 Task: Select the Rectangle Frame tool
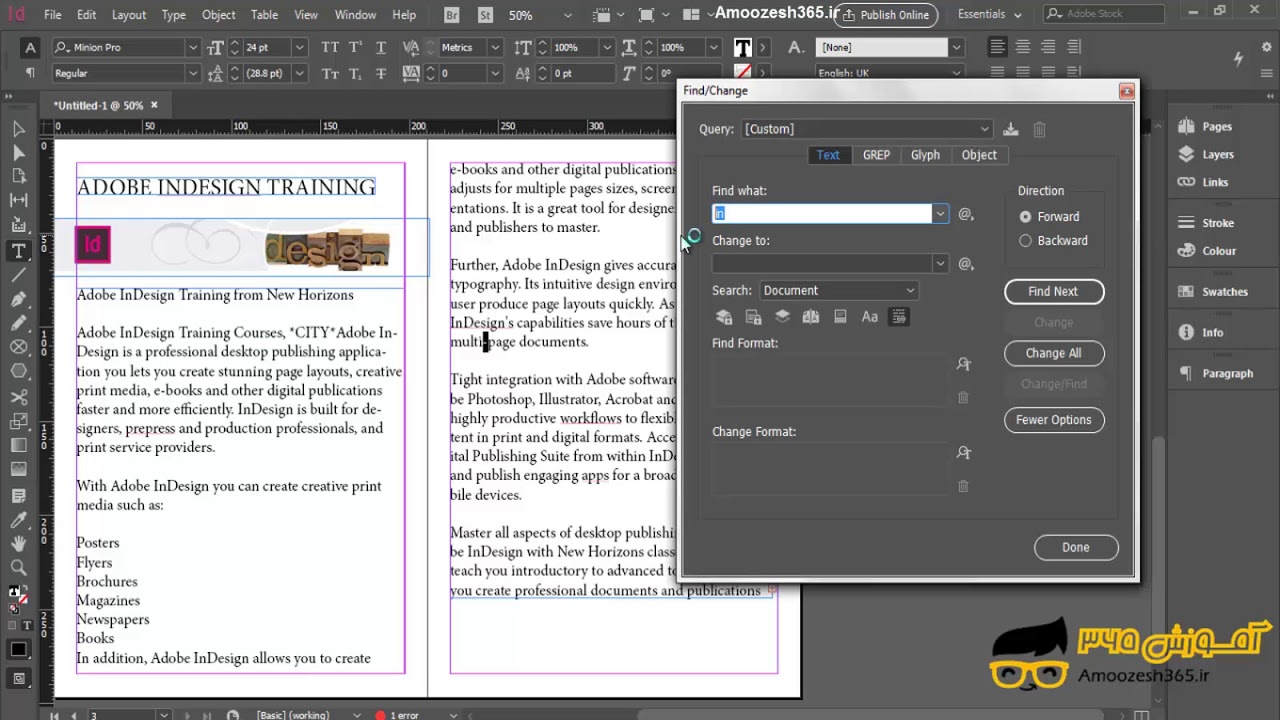click(x=18, y=347)
